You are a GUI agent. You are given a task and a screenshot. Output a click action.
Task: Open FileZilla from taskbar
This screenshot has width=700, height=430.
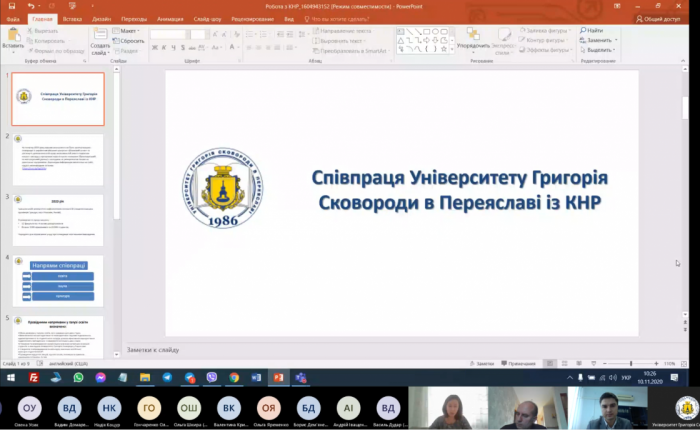(33, 378)
